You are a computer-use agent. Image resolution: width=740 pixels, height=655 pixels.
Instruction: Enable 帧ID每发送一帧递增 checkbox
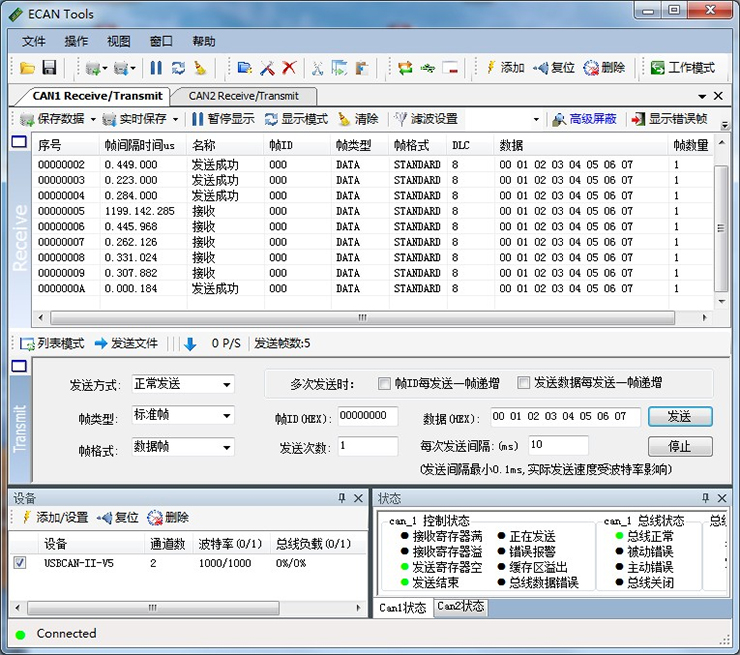[x=385, y=383]
